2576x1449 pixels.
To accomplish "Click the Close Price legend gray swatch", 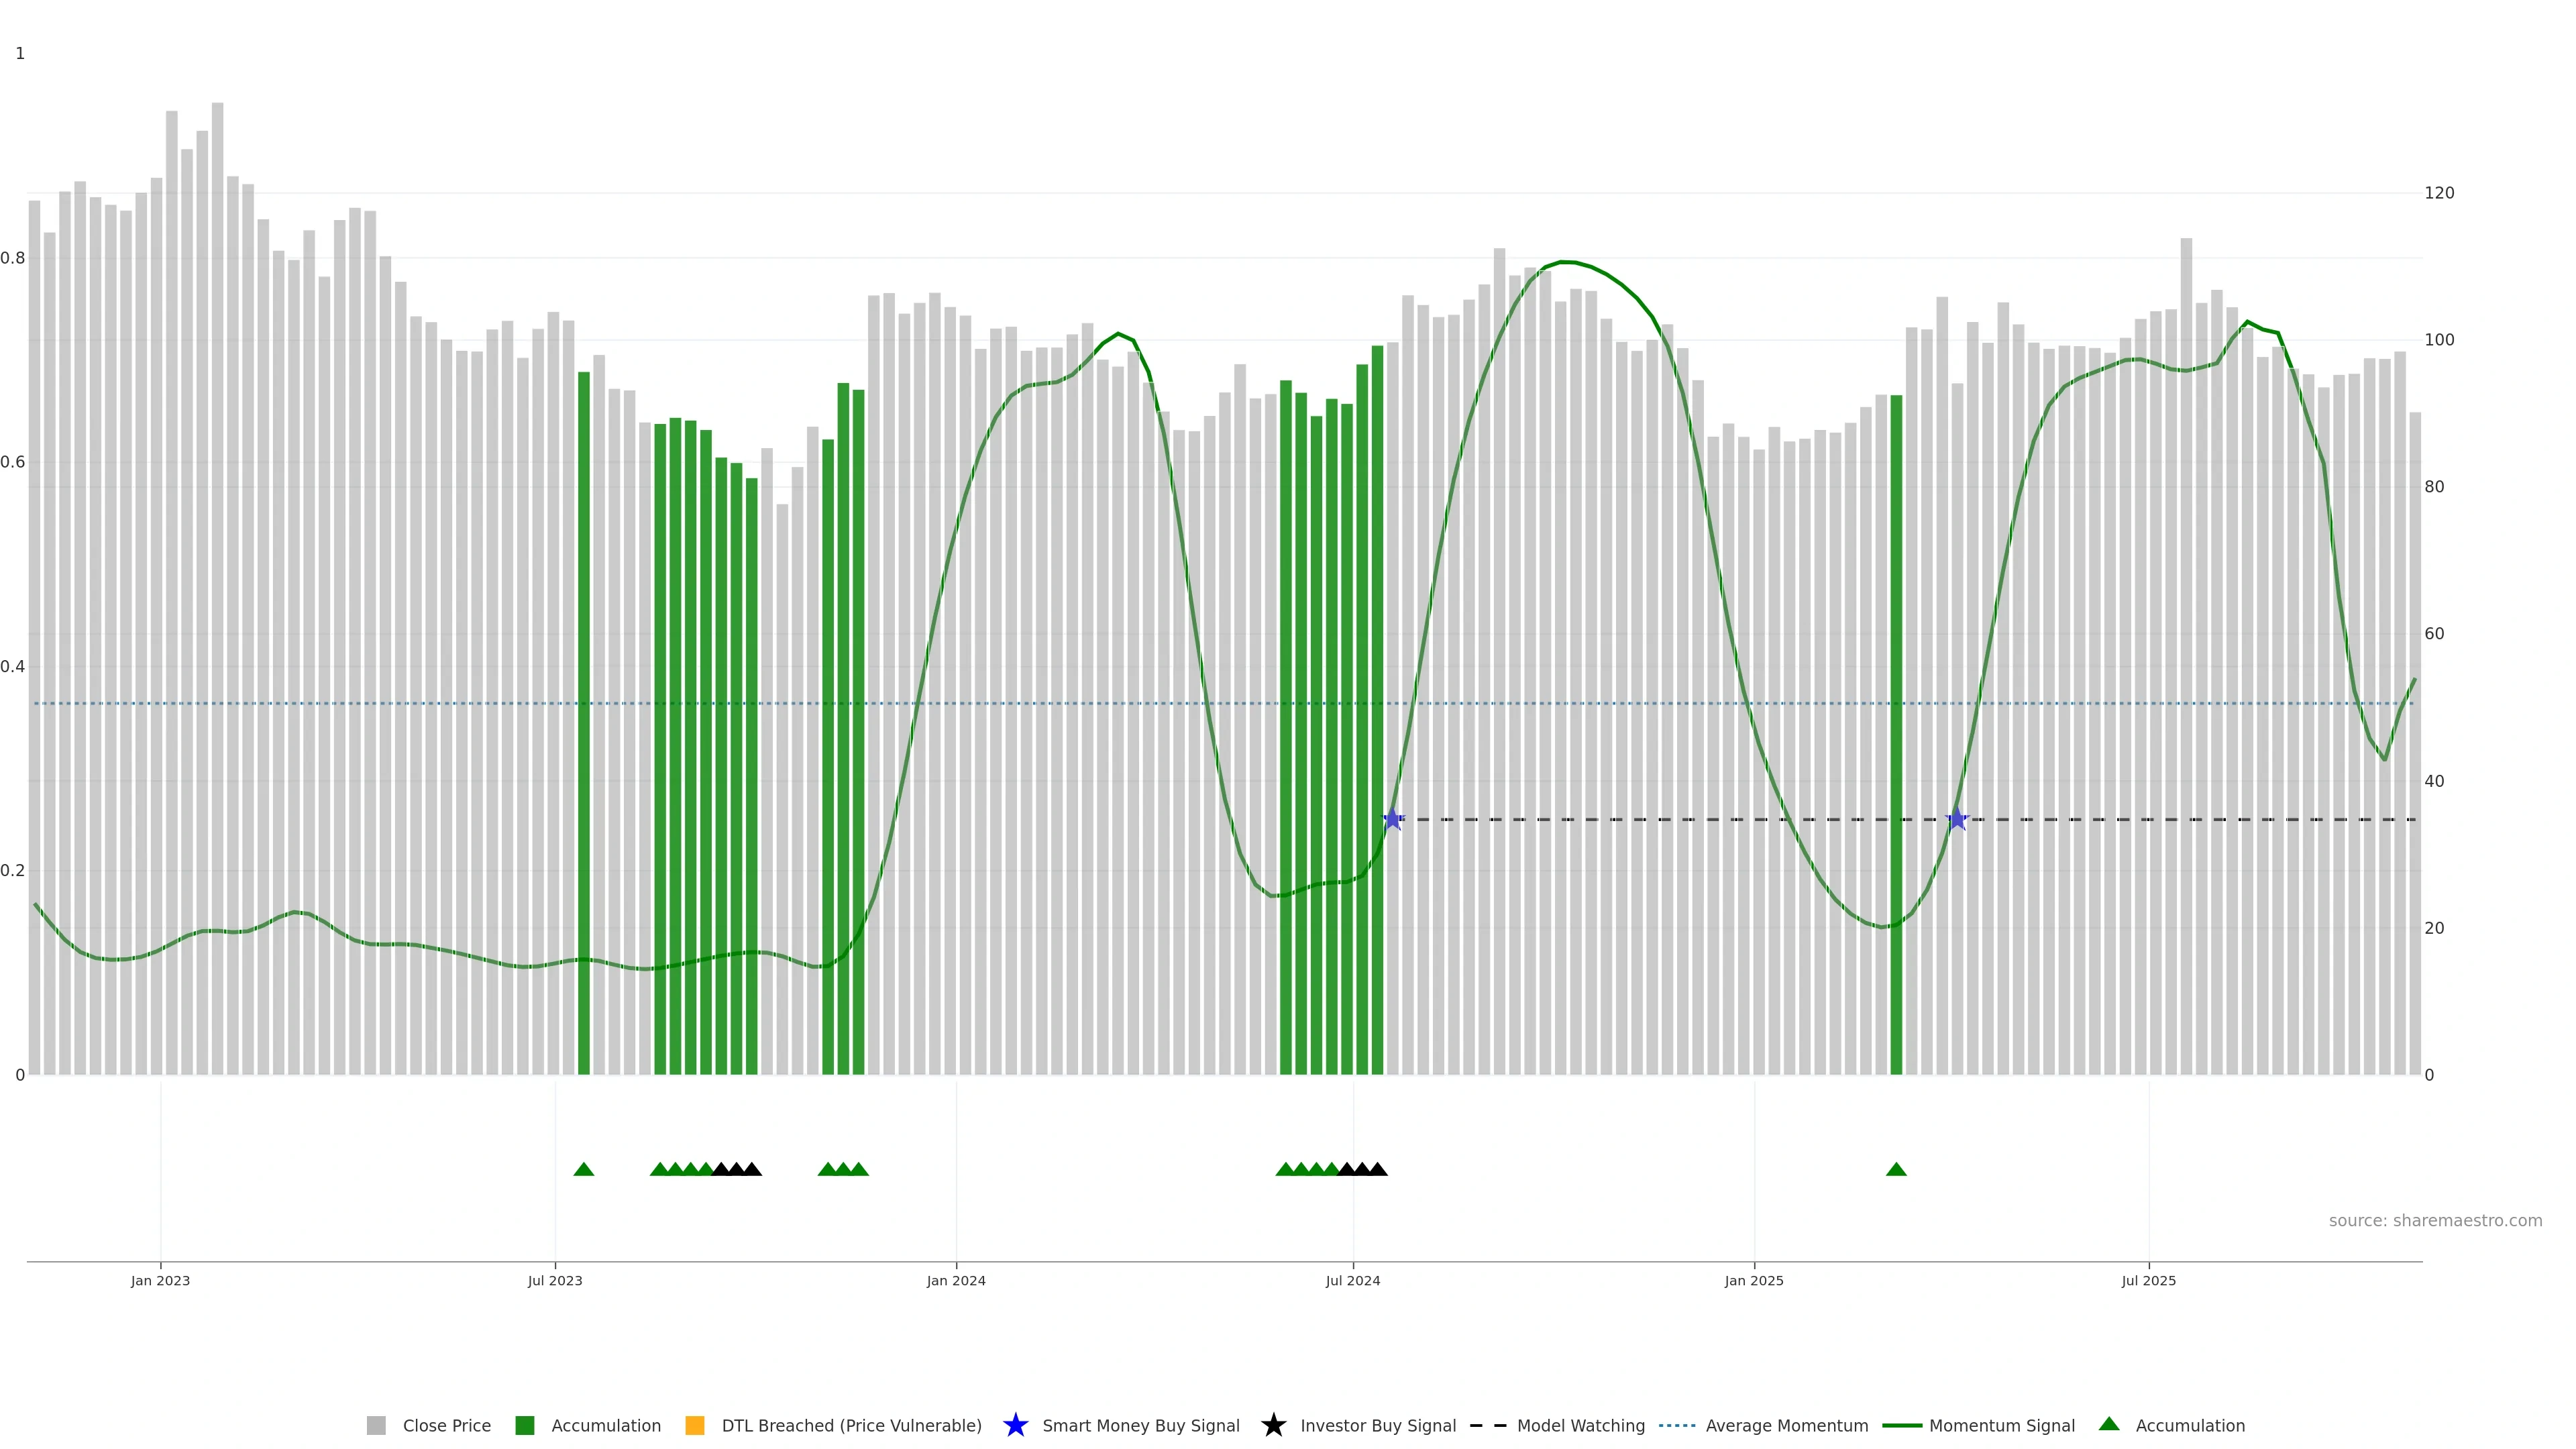I will click(376, 1426).
